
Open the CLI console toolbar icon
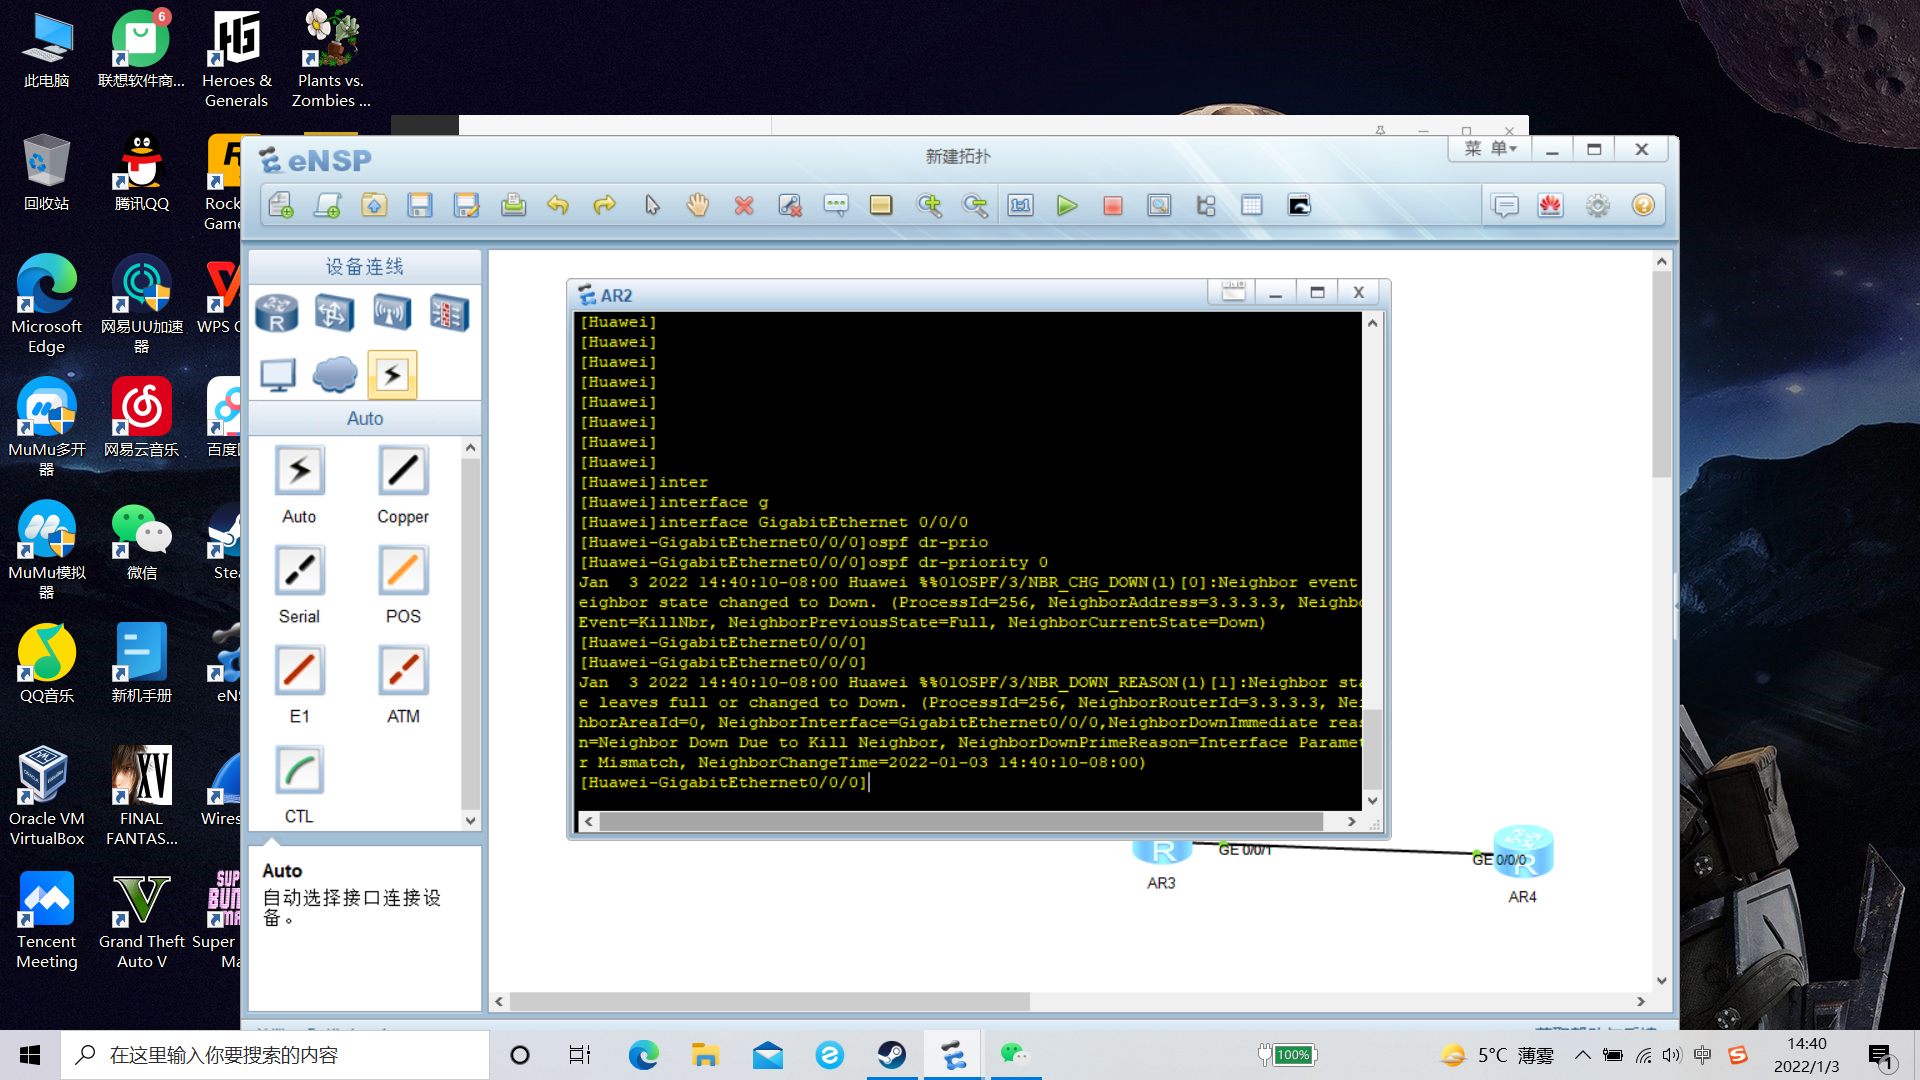tap(1299, 206)
